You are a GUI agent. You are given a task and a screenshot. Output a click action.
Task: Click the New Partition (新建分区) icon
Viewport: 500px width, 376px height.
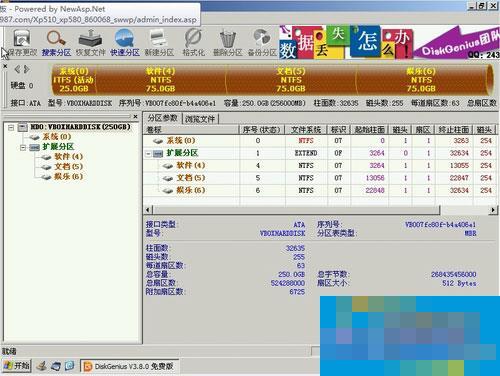coord(159,43)
